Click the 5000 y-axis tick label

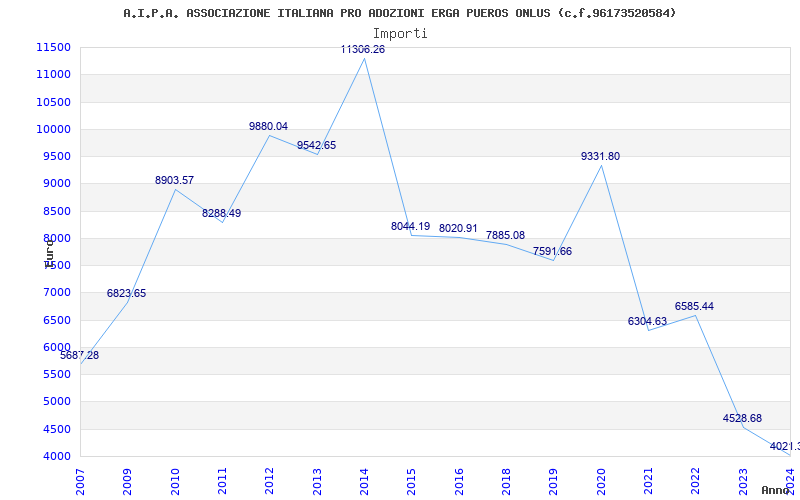(x=56, y=402)
